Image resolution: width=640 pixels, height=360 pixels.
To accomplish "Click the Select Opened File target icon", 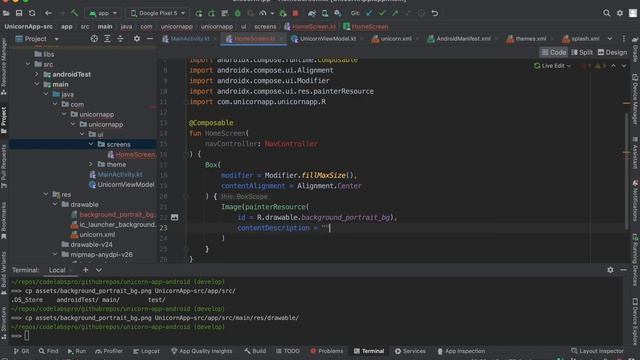I will click(x=94, y=39).
